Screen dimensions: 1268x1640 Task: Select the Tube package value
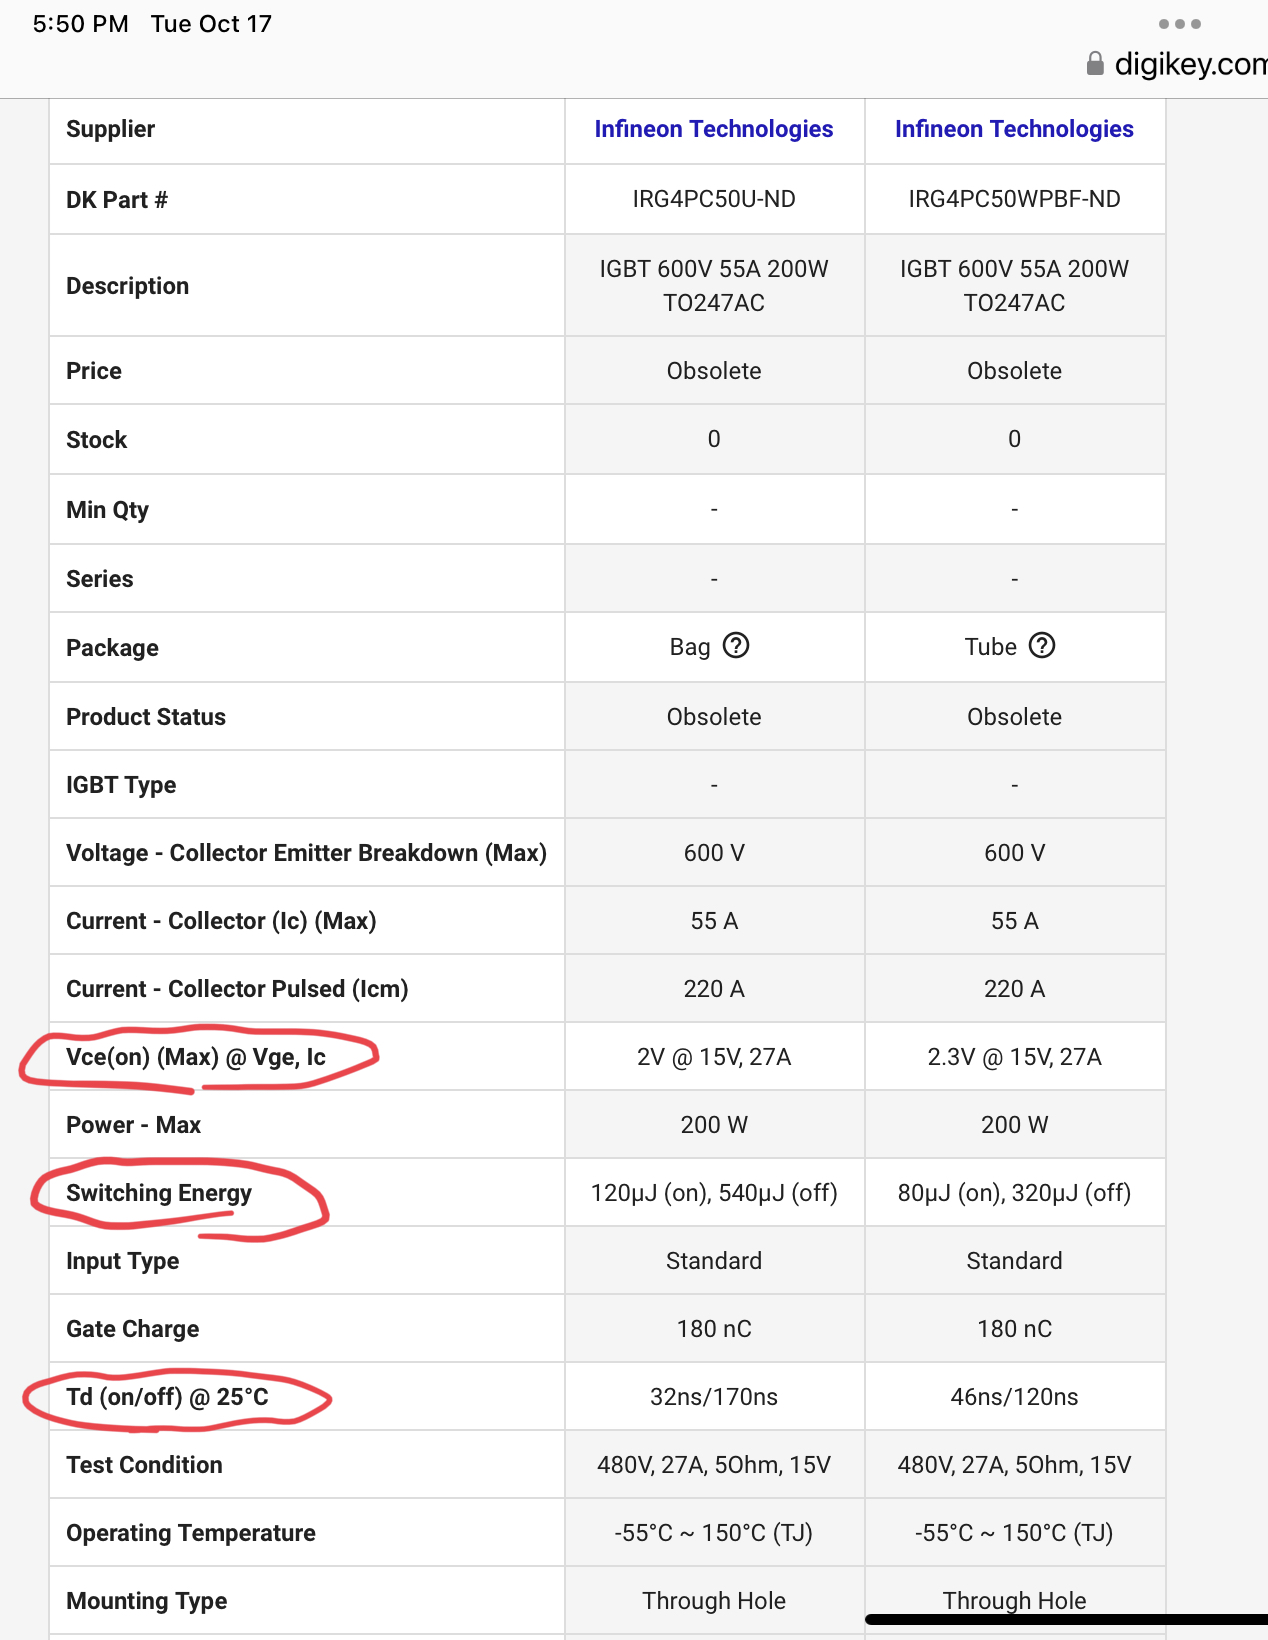(991, 647)
